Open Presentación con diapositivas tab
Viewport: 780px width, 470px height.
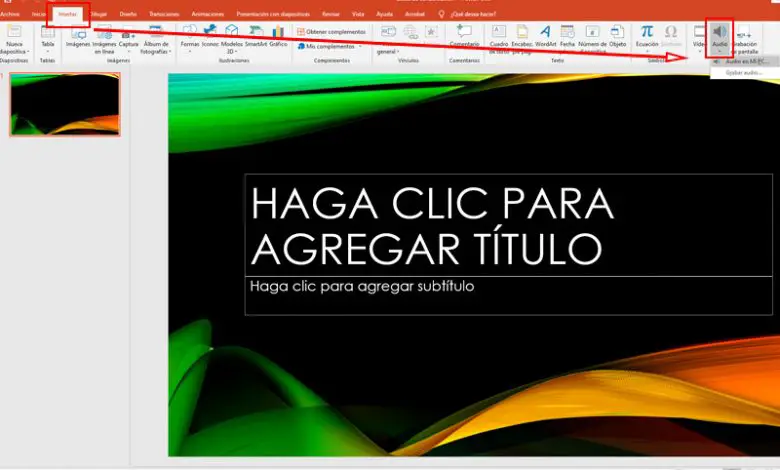tap(273, 14)
